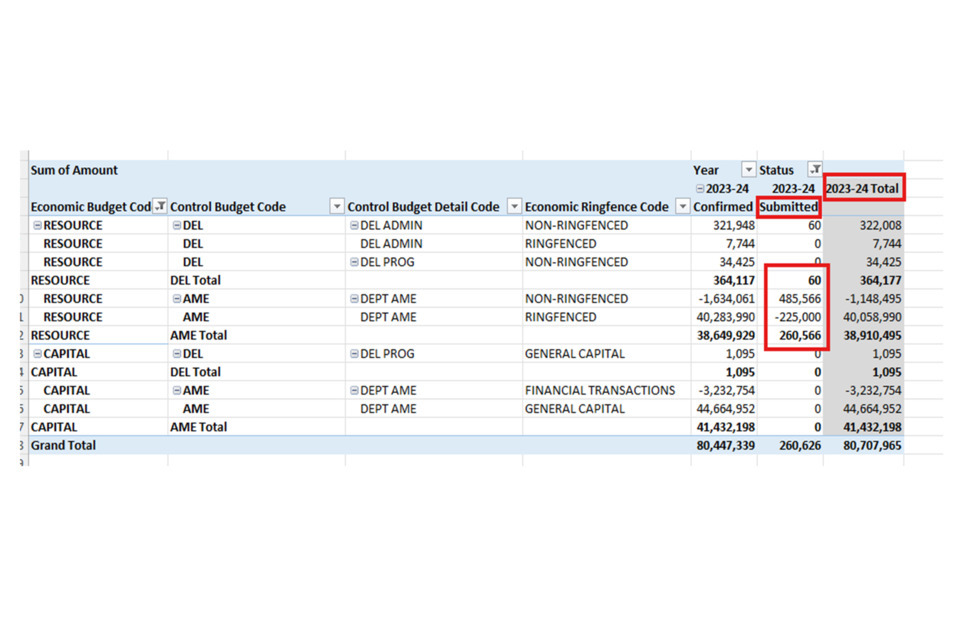The height and width of the screenshot is (640, 960).
Task: Select the 2023-24 Total header cell
Action: 863,188
